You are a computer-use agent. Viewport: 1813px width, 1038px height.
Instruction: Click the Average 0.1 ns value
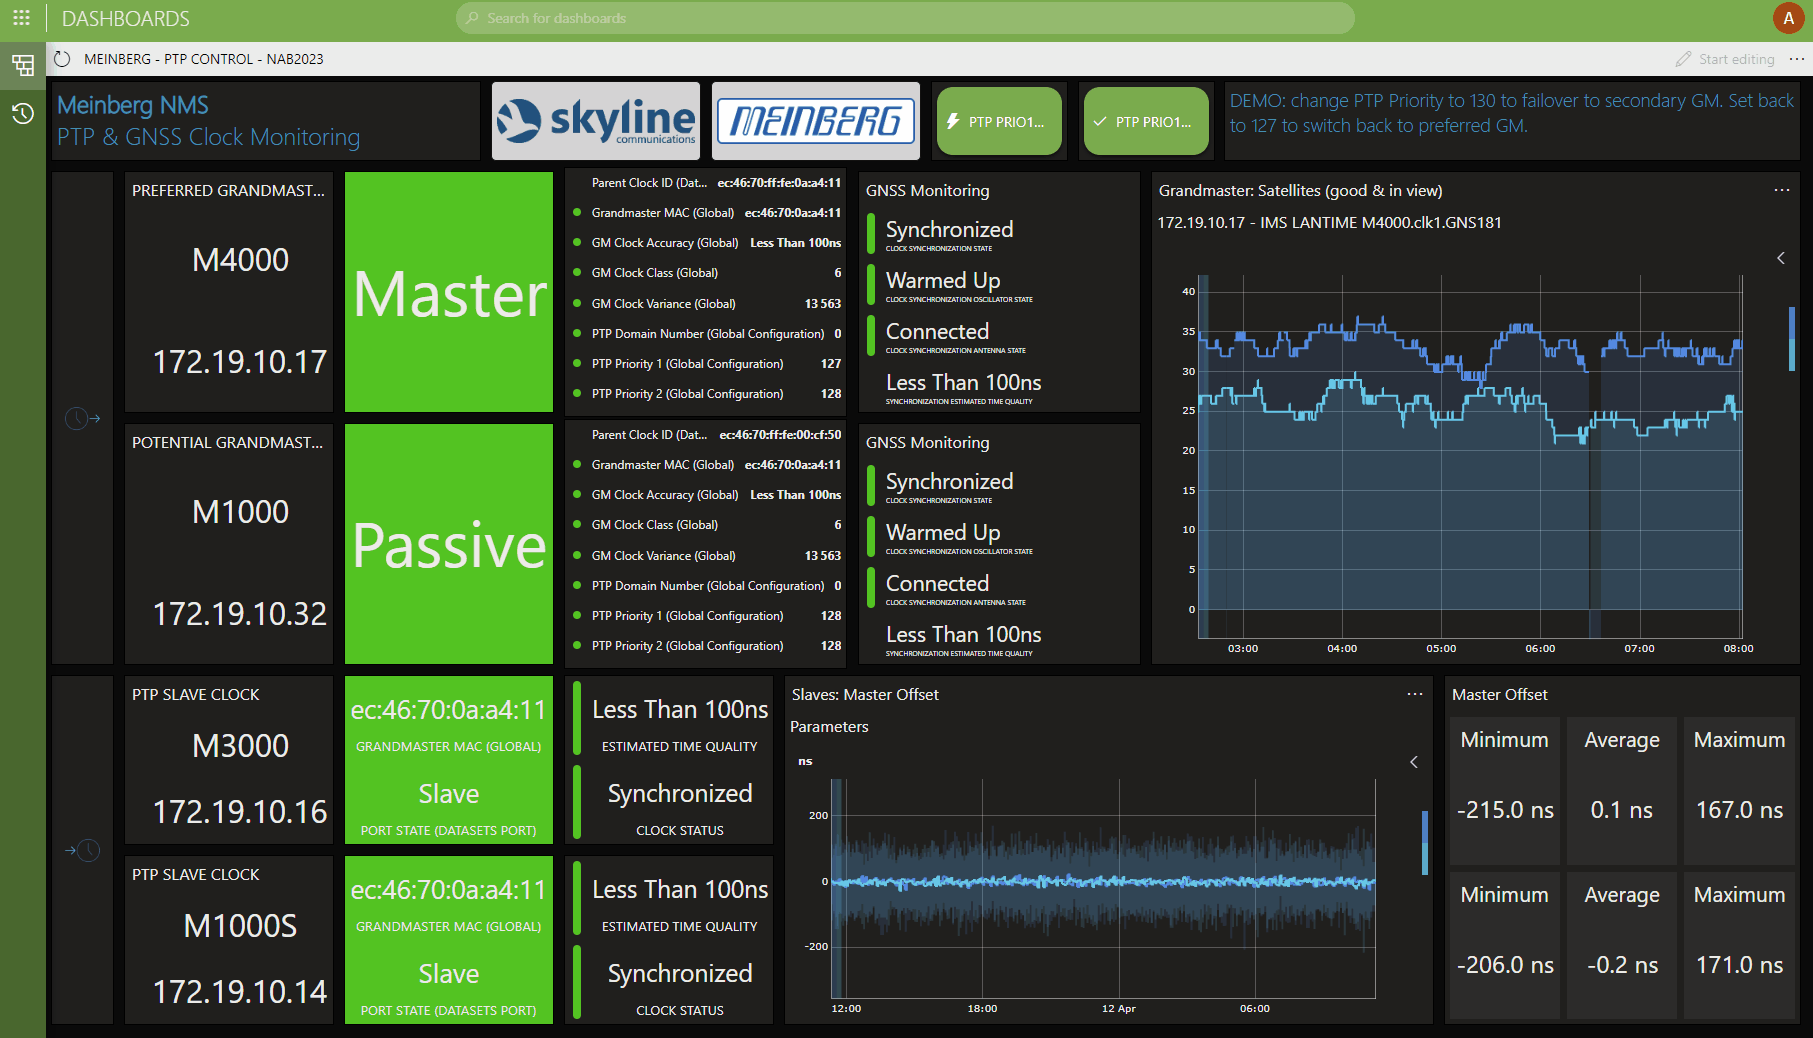point(1622,810)
